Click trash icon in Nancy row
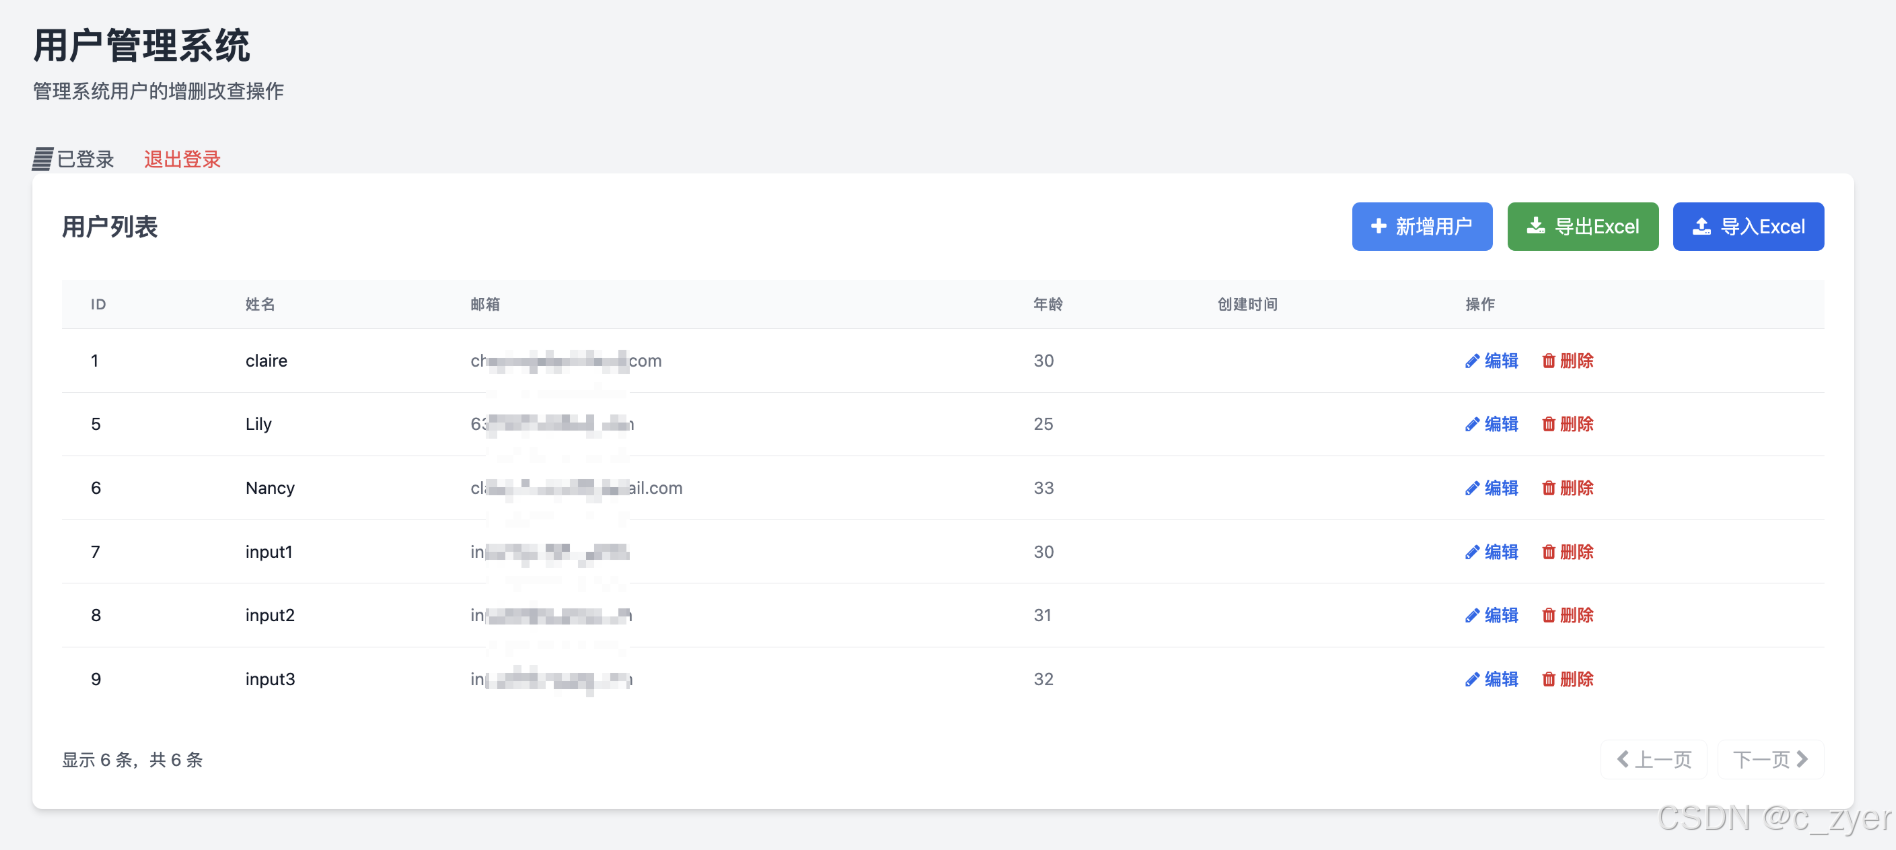Screen dimensions: 1896x850 coord(1549,488)
